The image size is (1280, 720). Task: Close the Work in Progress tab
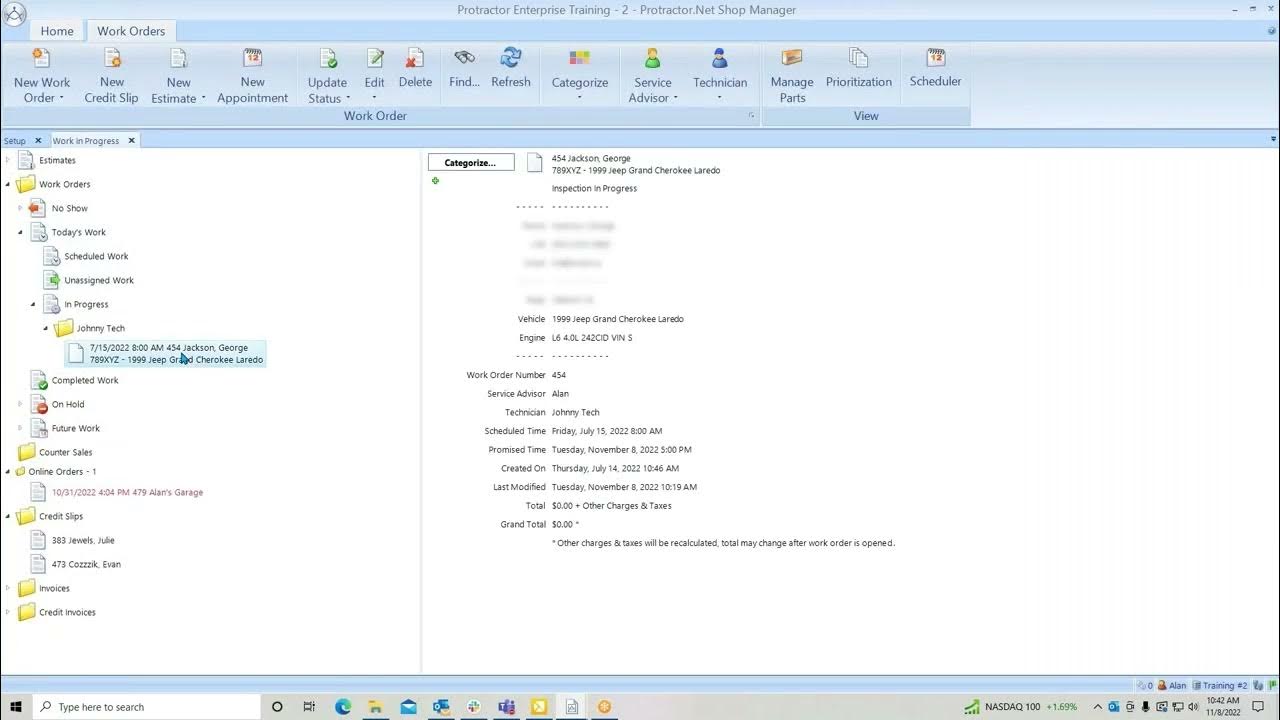pyautogui.click(x=131, y=141)
